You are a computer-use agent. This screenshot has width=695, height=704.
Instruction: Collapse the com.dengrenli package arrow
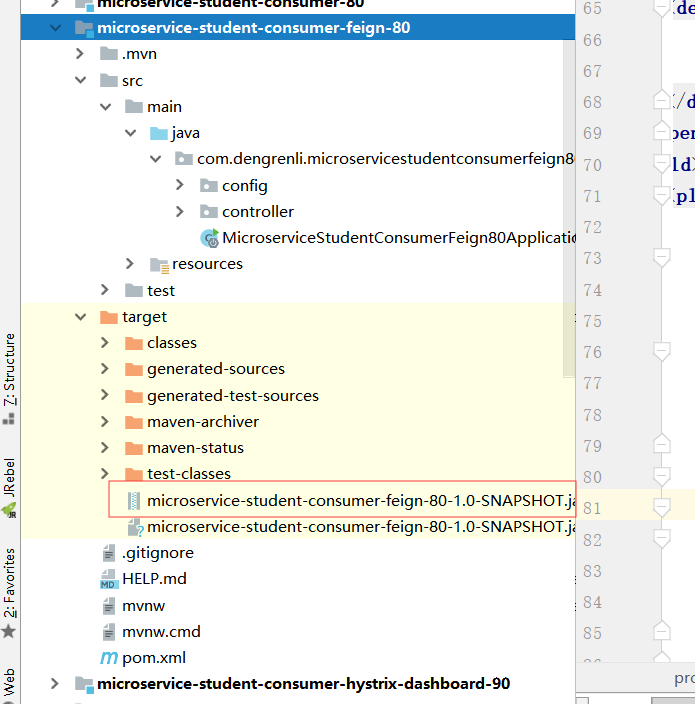(156, 159)
